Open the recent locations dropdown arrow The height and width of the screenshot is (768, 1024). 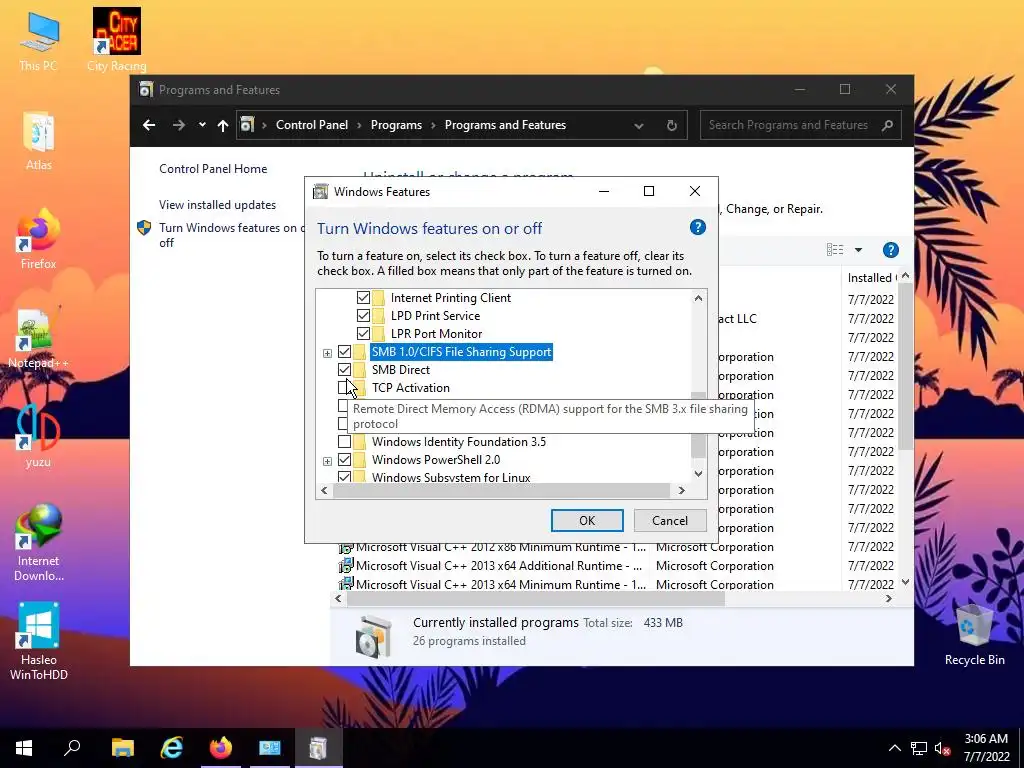coord(202,125)
